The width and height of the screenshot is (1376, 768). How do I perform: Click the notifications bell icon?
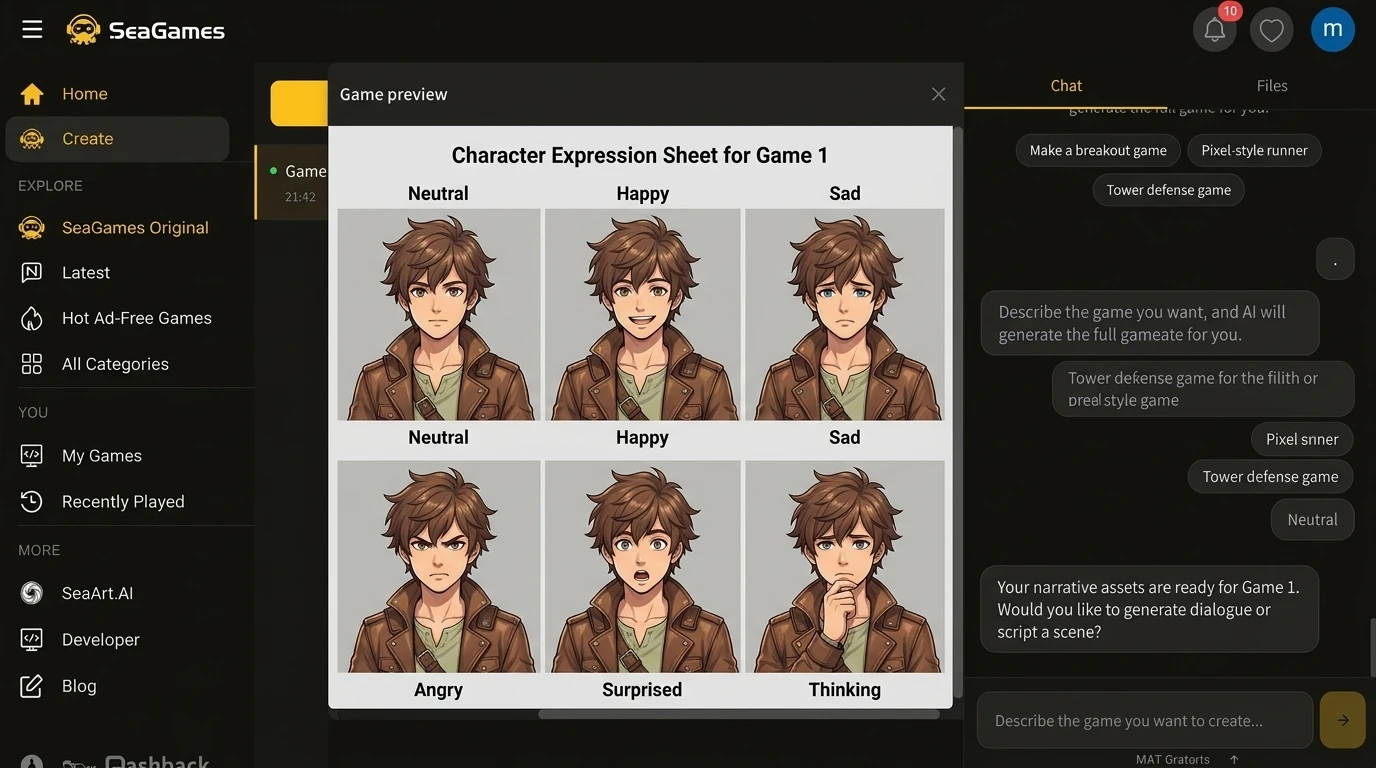pos(1214,30)
